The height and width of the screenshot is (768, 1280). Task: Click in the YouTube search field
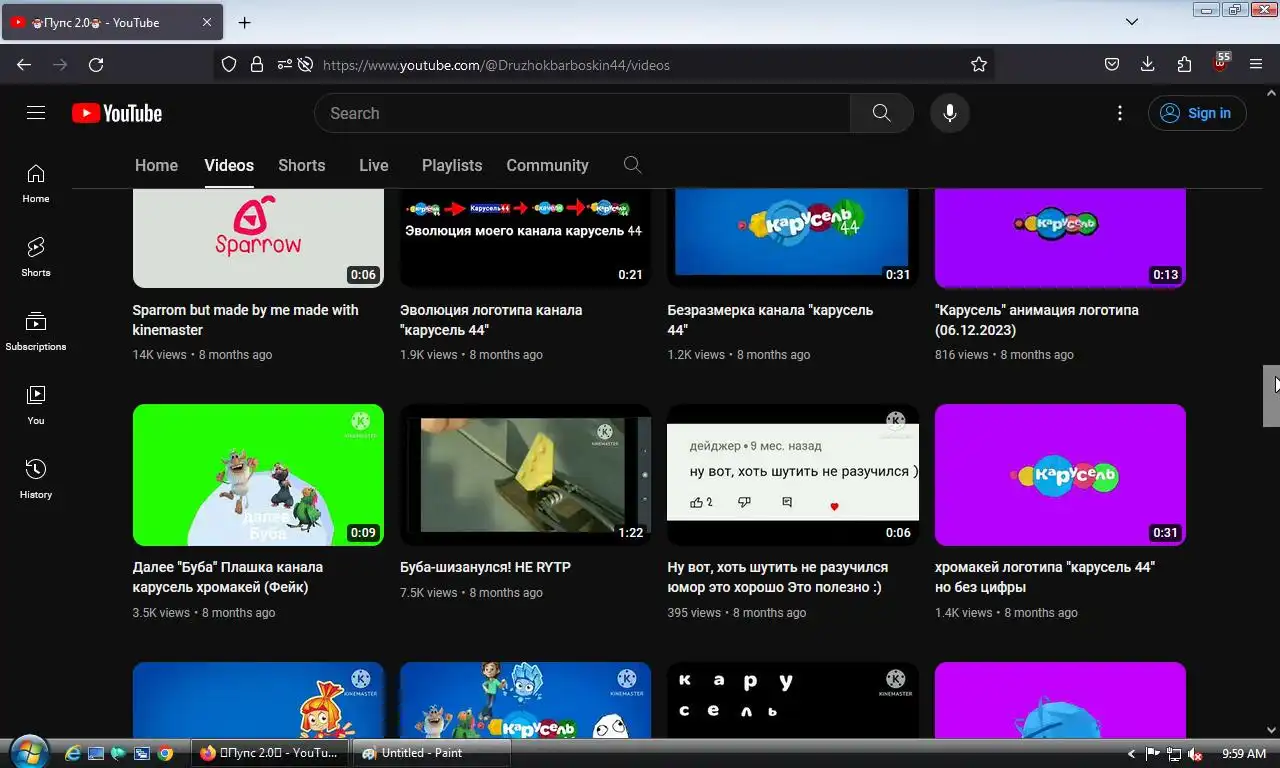click(x=582, y=113)
